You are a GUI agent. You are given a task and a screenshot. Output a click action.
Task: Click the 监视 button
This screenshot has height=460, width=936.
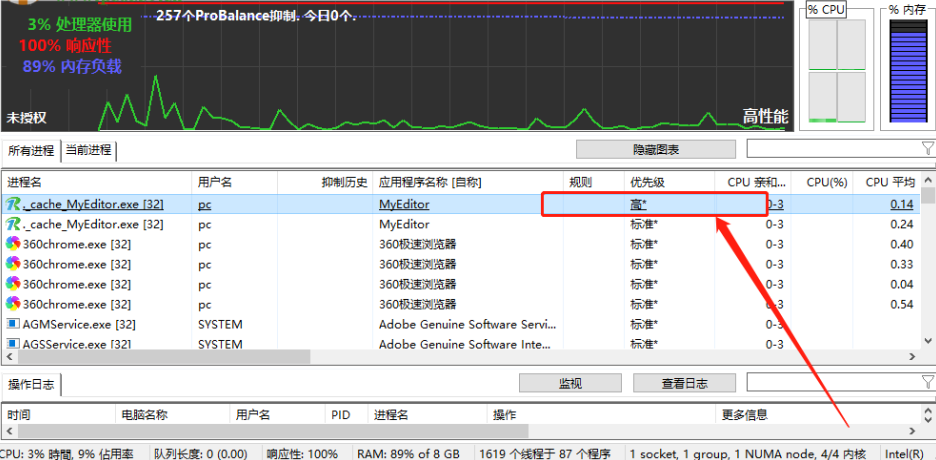tap(570, 383)
